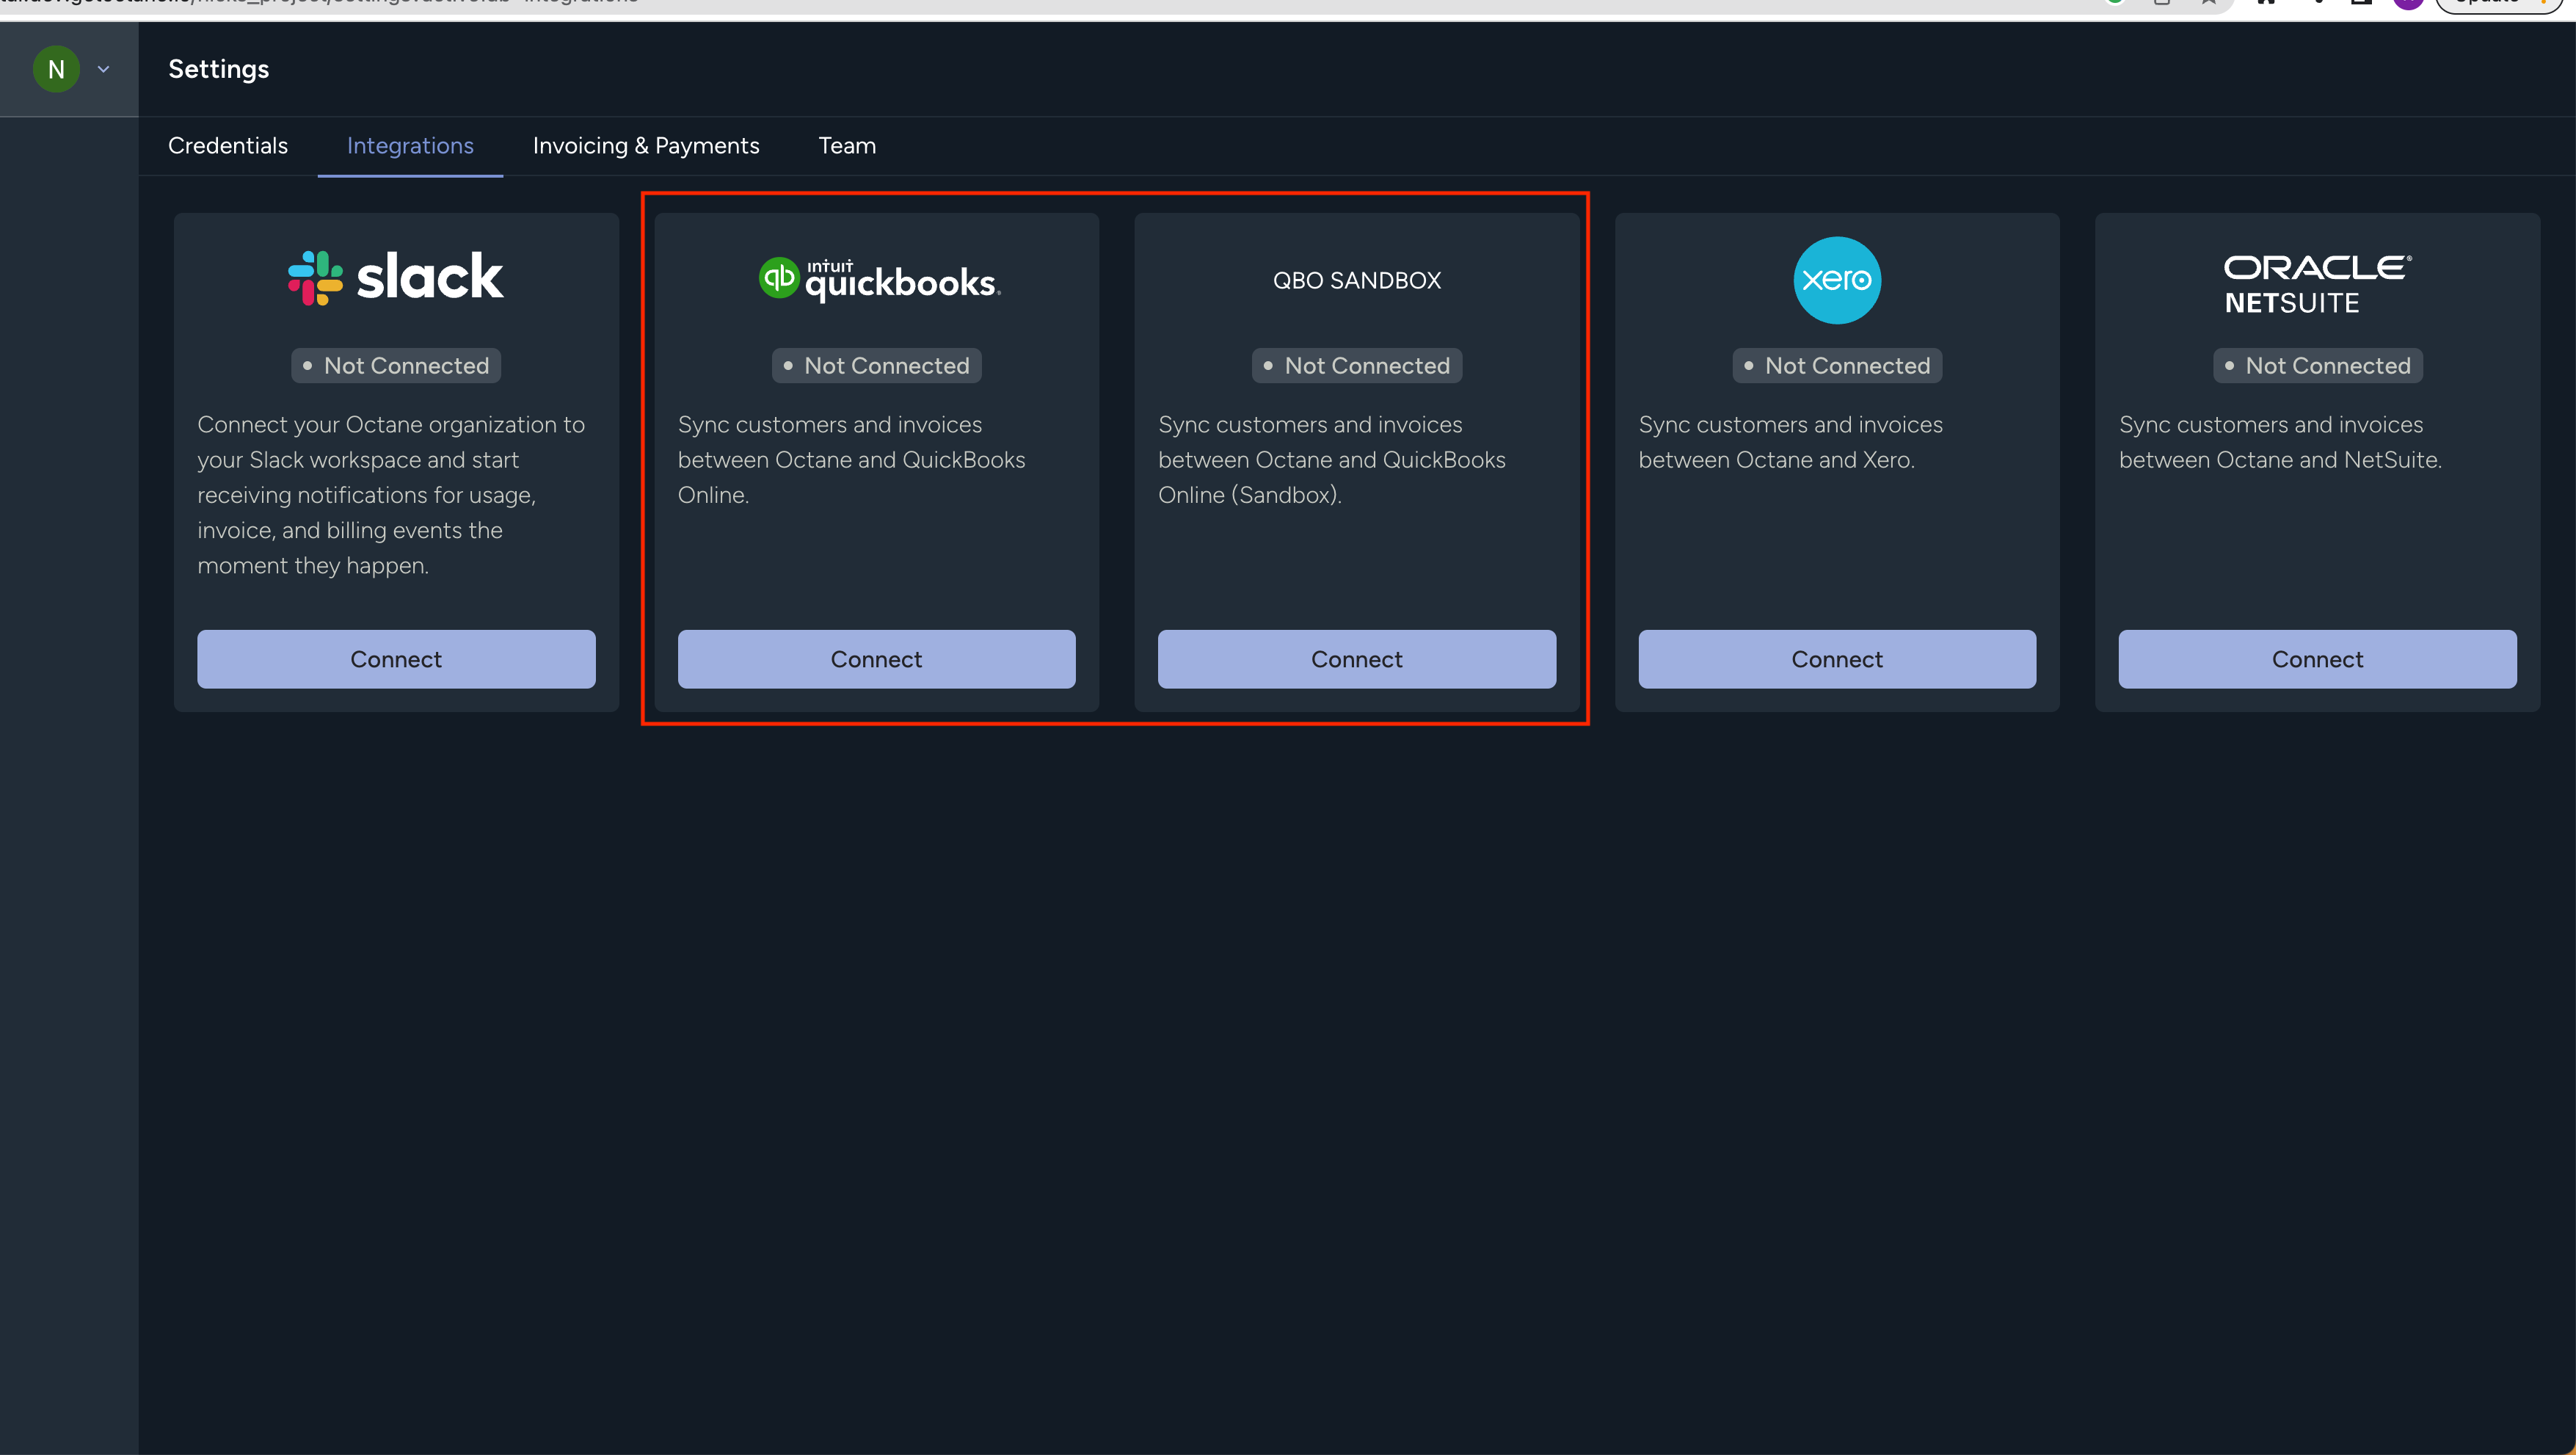Click the green N organization avatar

tap(56, 69)
